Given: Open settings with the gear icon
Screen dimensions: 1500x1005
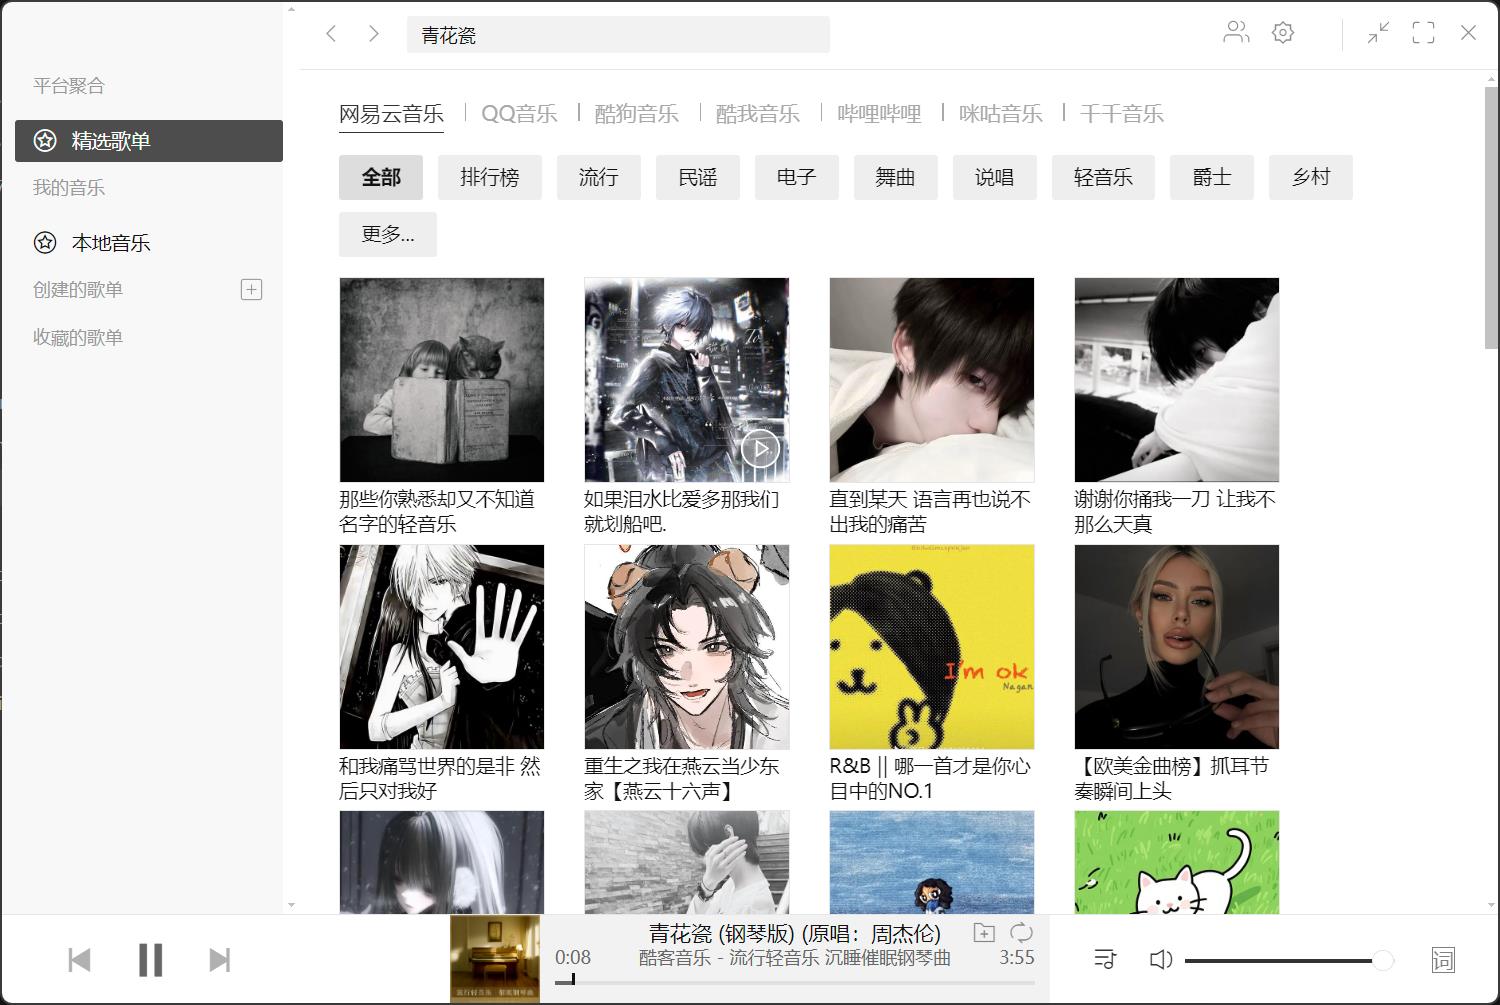Looking at the screenshot, I should (1283, 33).
